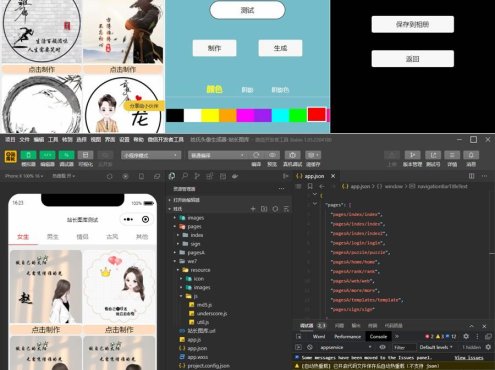Open the mini program mode dropdown

click(151, 155)
